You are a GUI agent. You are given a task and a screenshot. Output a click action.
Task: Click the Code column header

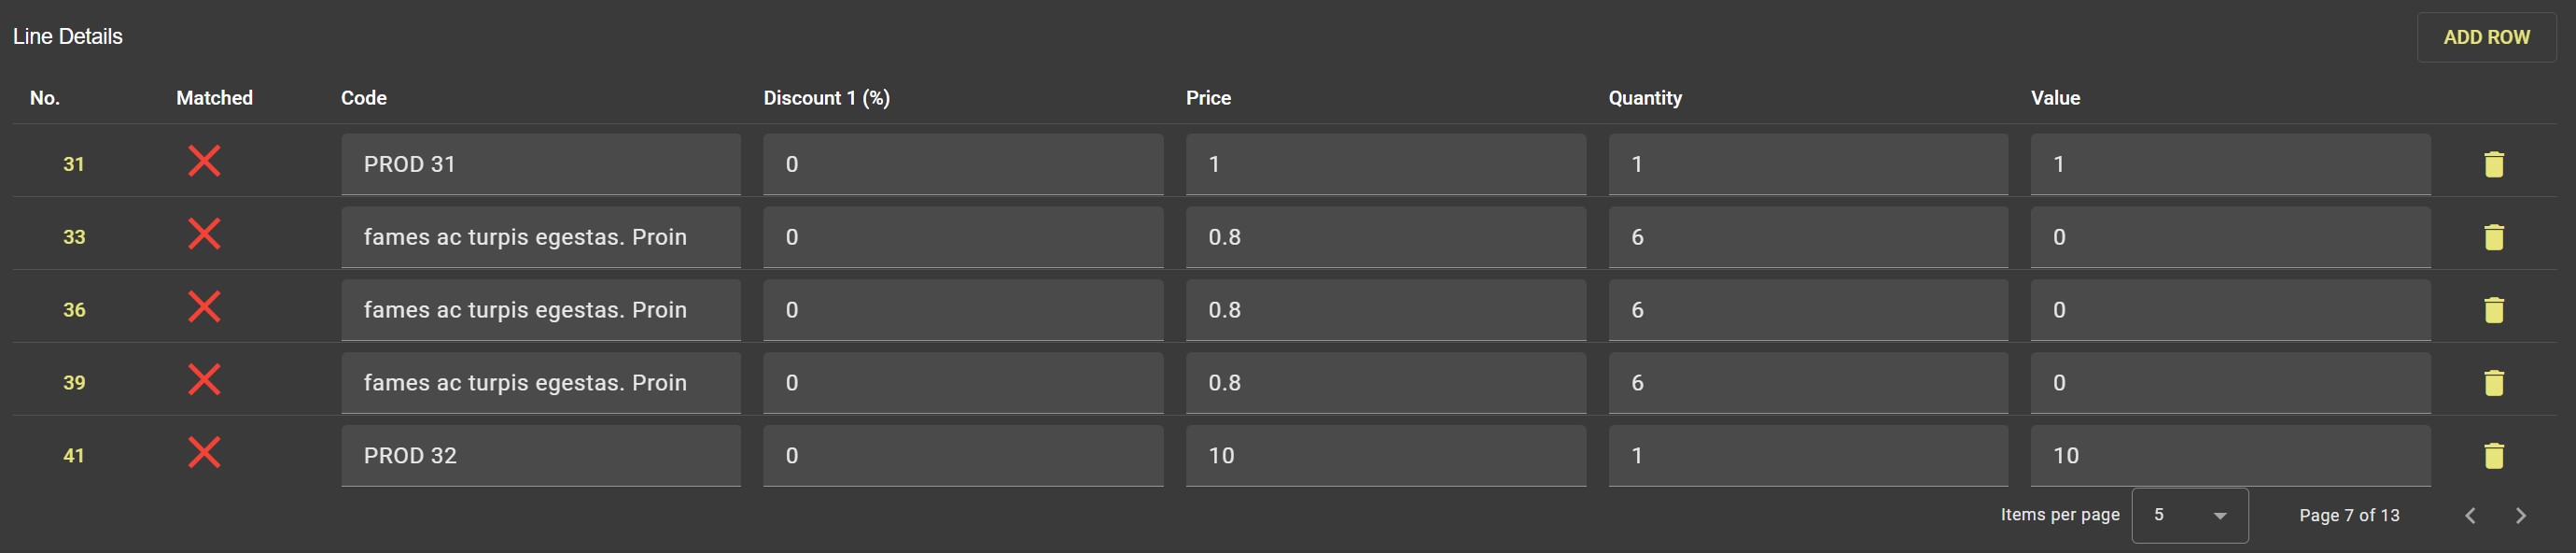tap(364, 98)
